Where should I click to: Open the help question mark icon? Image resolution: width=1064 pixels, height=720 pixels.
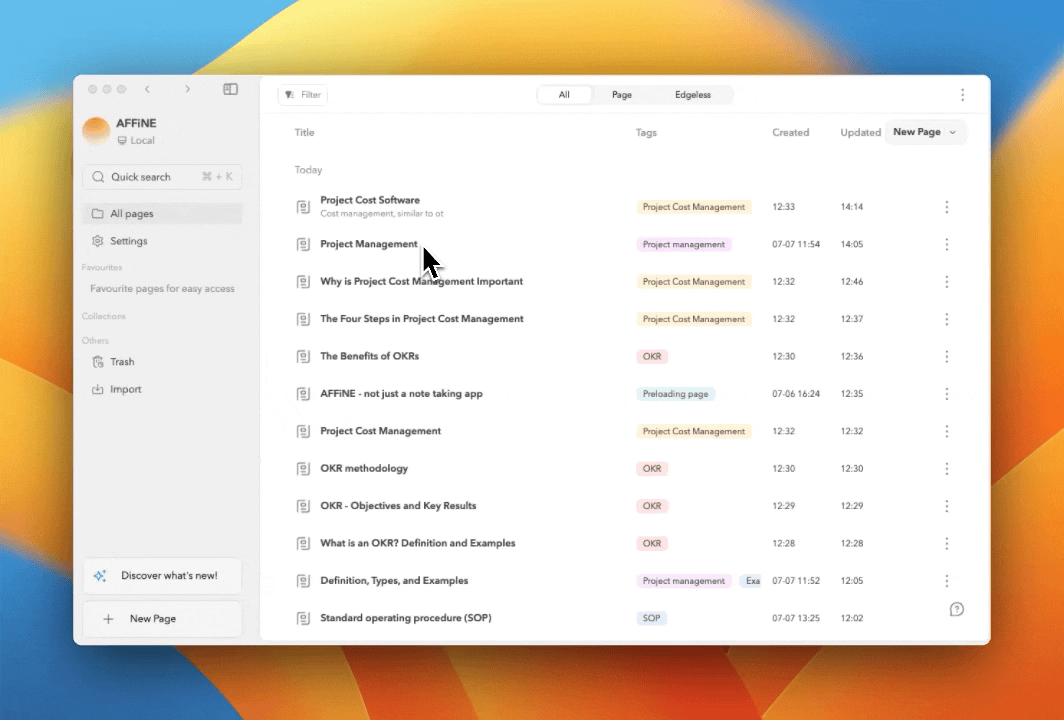coord(957,609)
